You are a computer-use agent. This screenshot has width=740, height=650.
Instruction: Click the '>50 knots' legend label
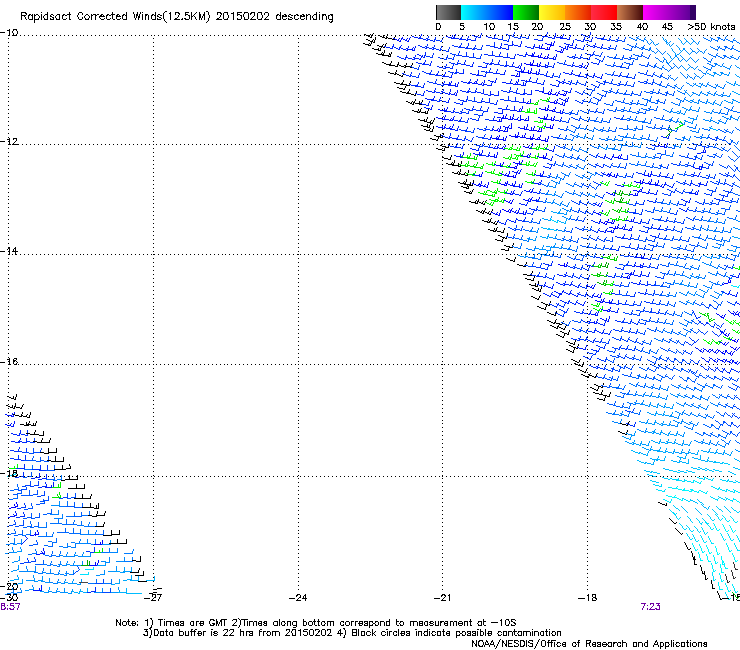(x=711, y=27)
